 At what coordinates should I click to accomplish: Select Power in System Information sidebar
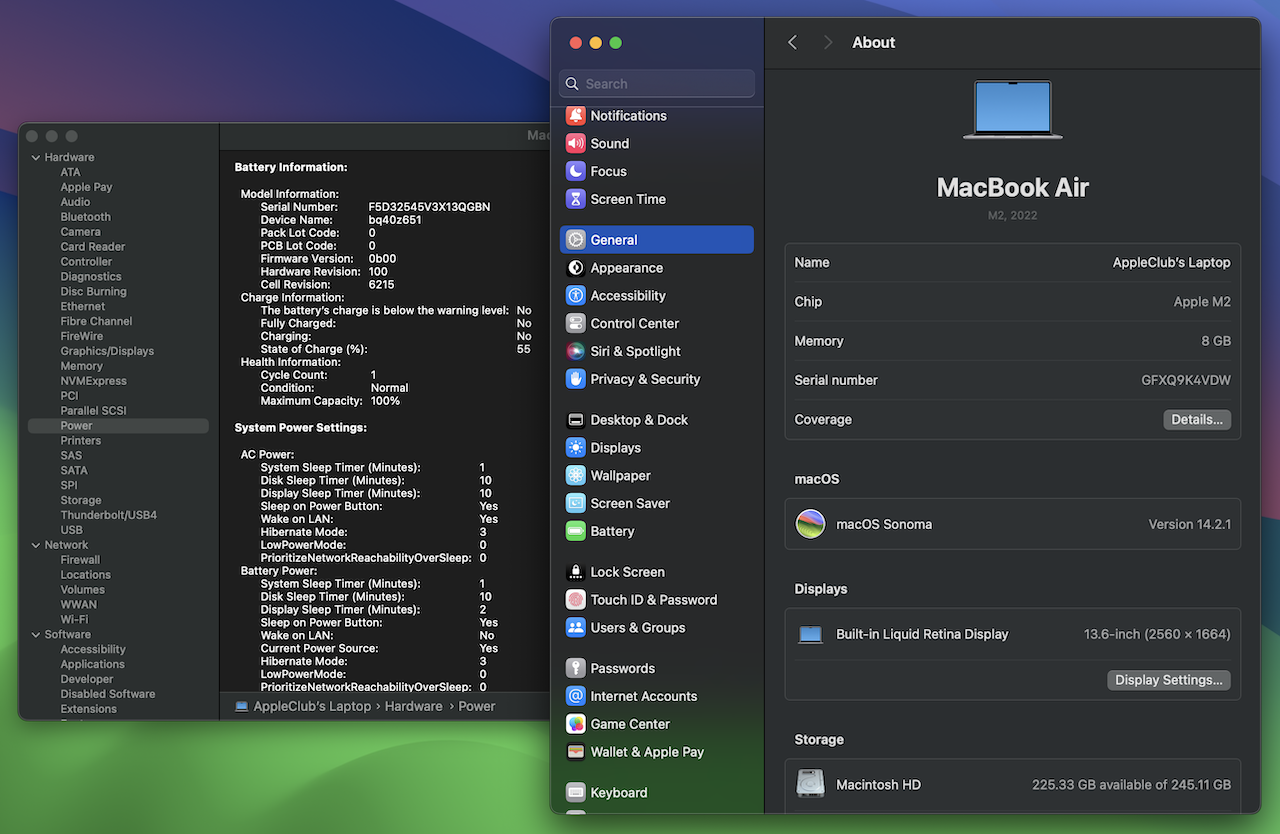119,426
